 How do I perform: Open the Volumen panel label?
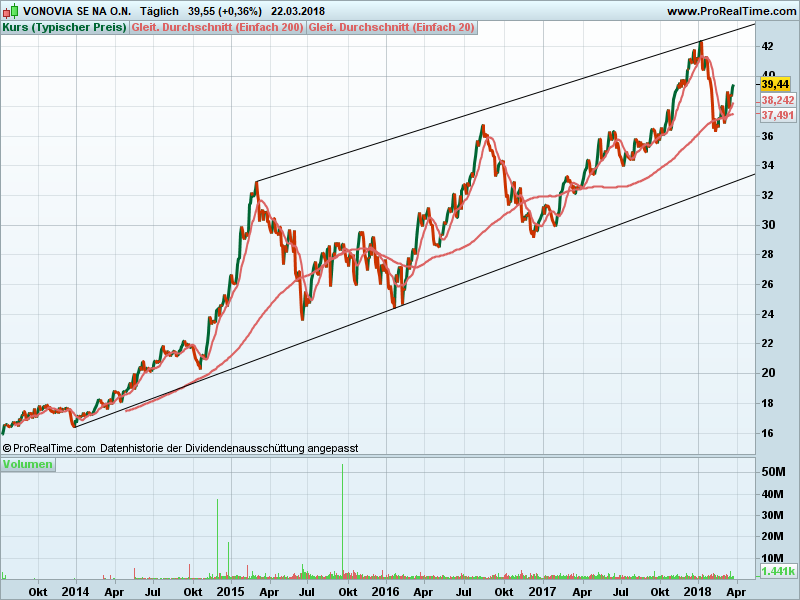pyautogui.click(x=29, y=465)
